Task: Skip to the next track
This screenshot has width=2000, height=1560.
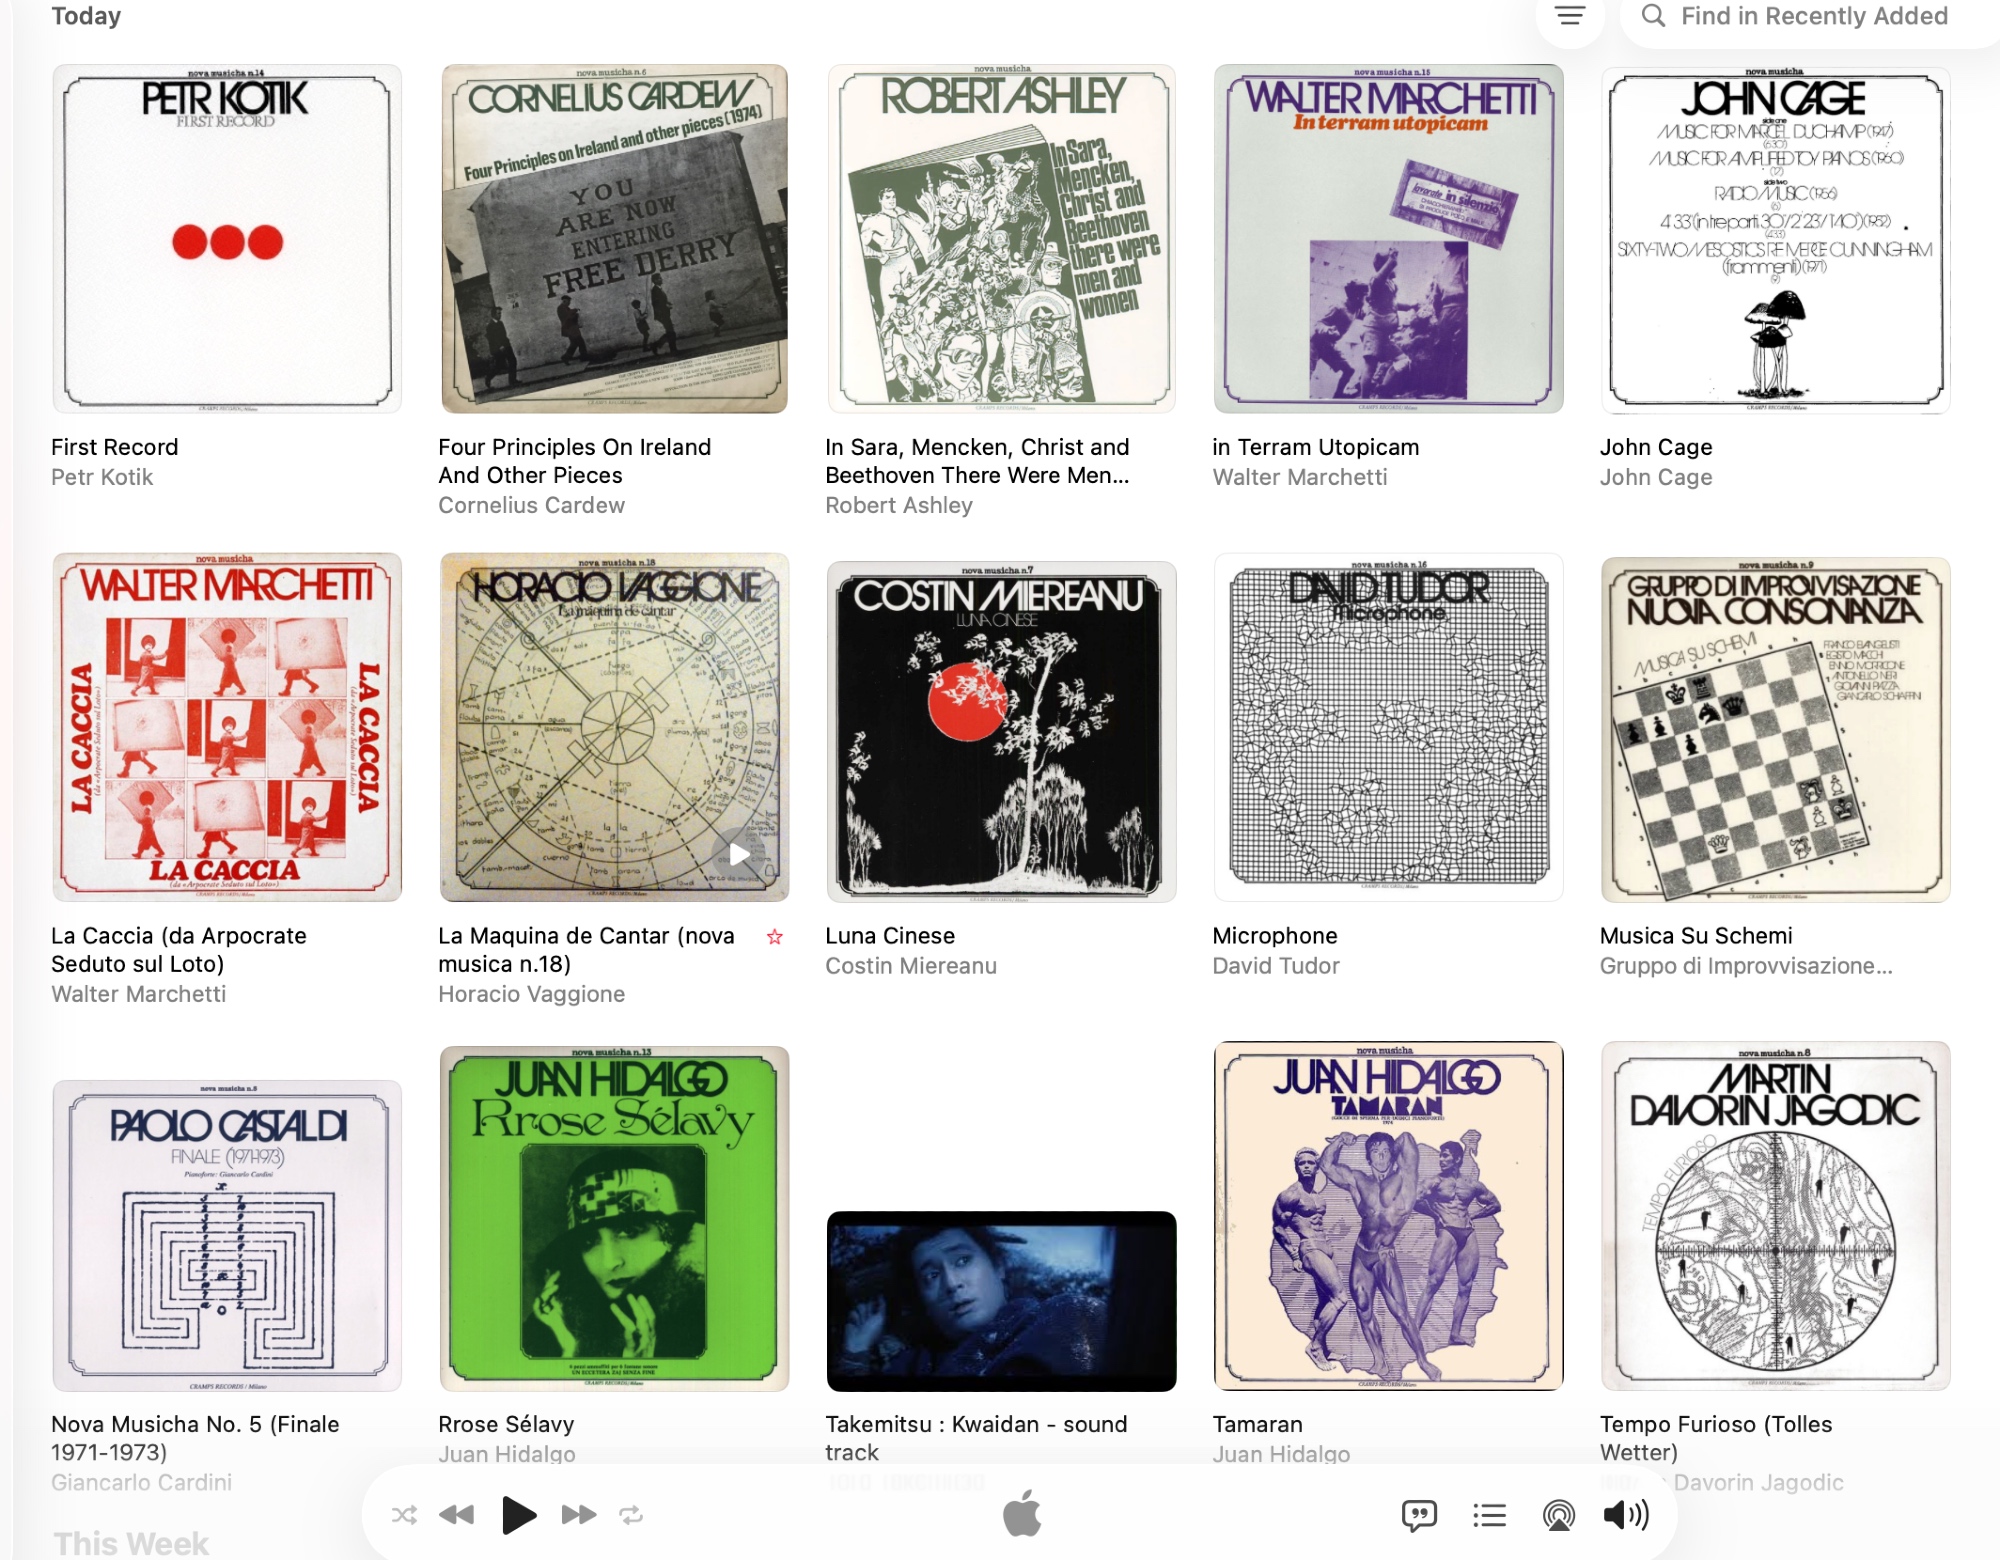Action: 578,1515
